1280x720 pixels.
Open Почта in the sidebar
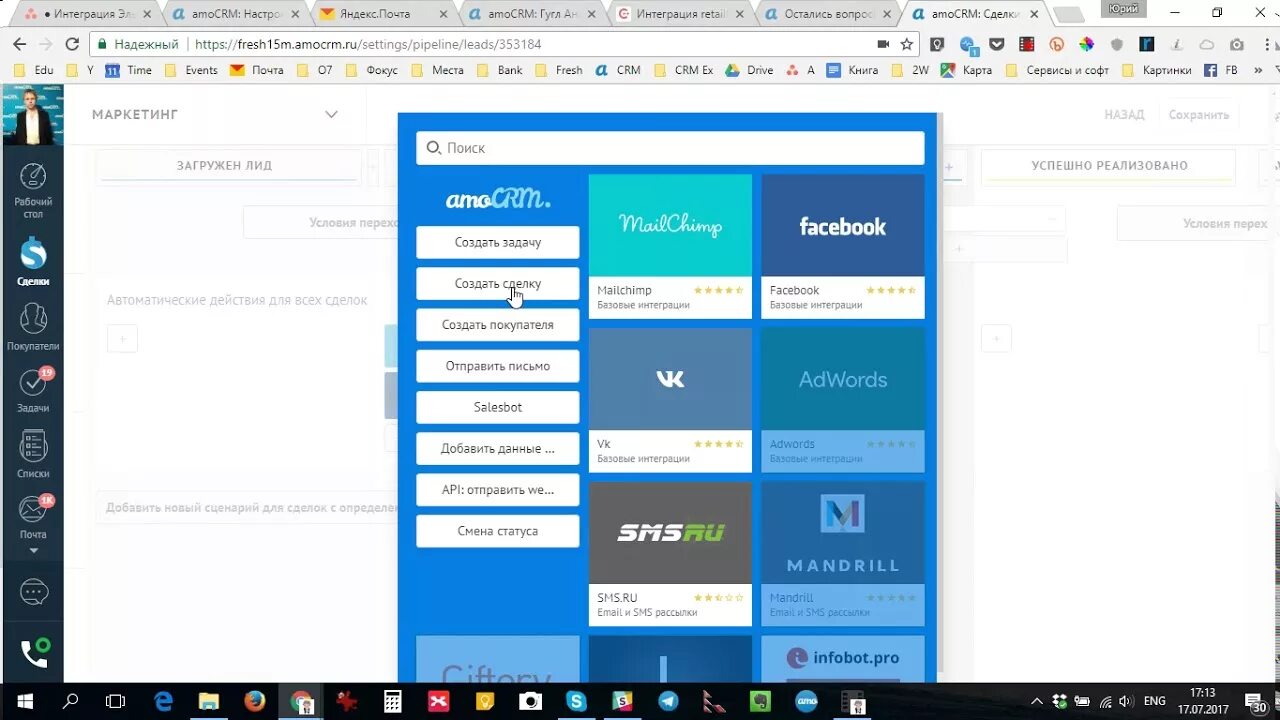click(33, 517)
